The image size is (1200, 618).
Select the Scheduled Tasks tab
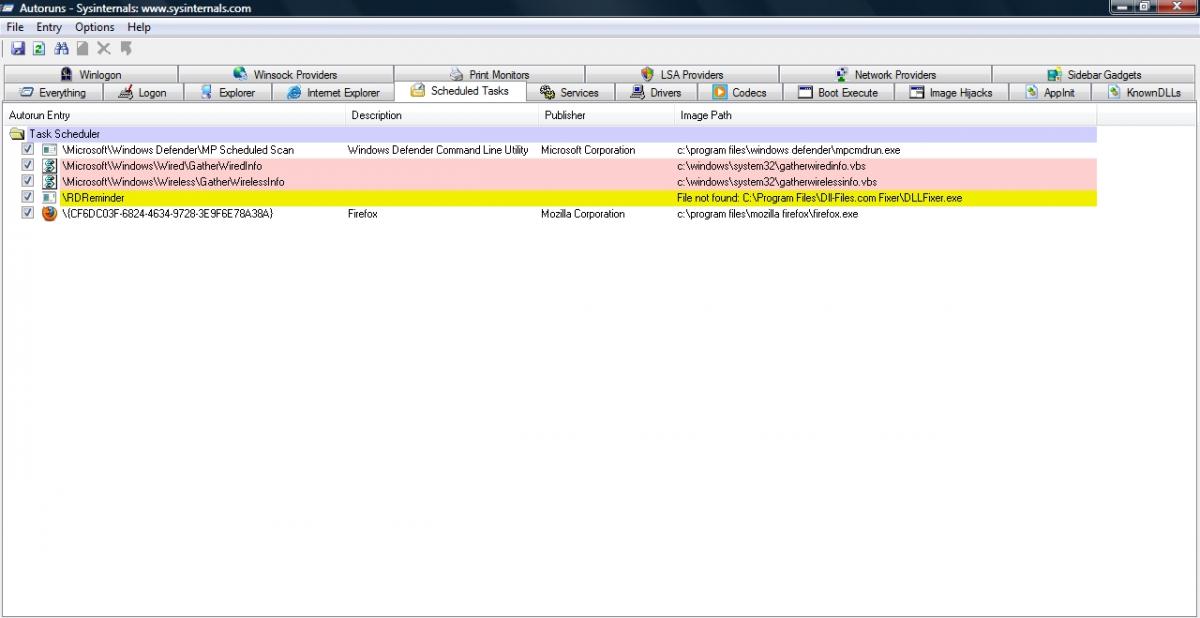click(460, 91)
